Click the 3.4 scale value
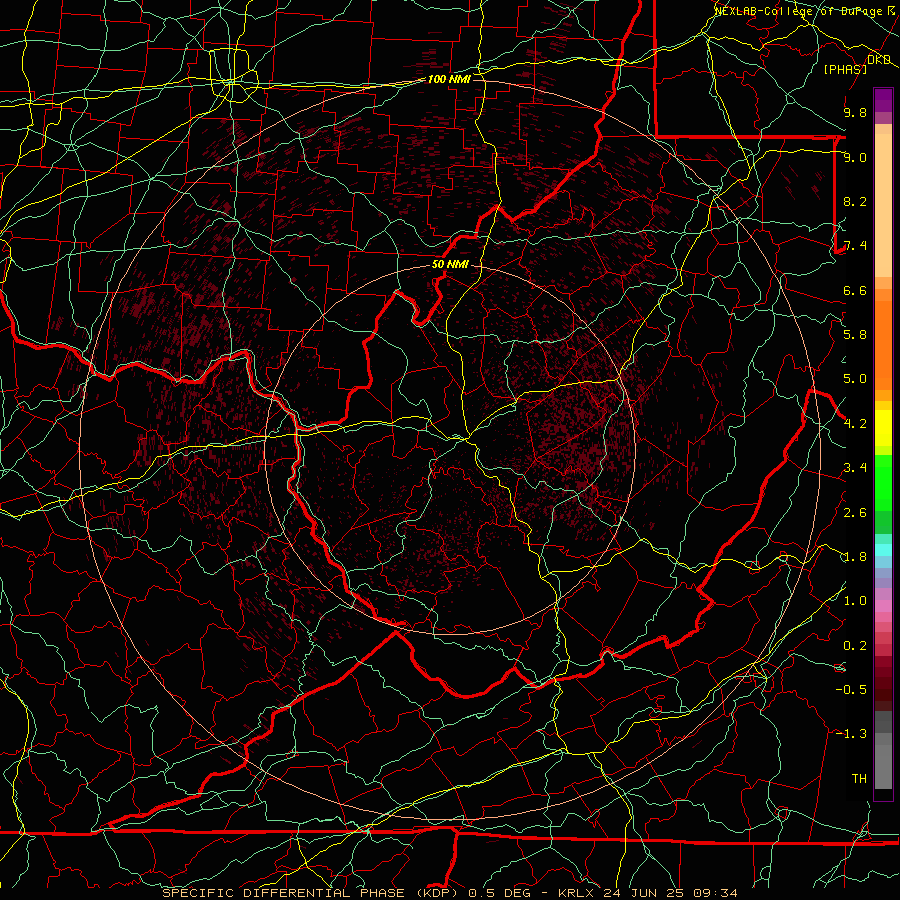The image size is (900, 900). coord(855,468)
